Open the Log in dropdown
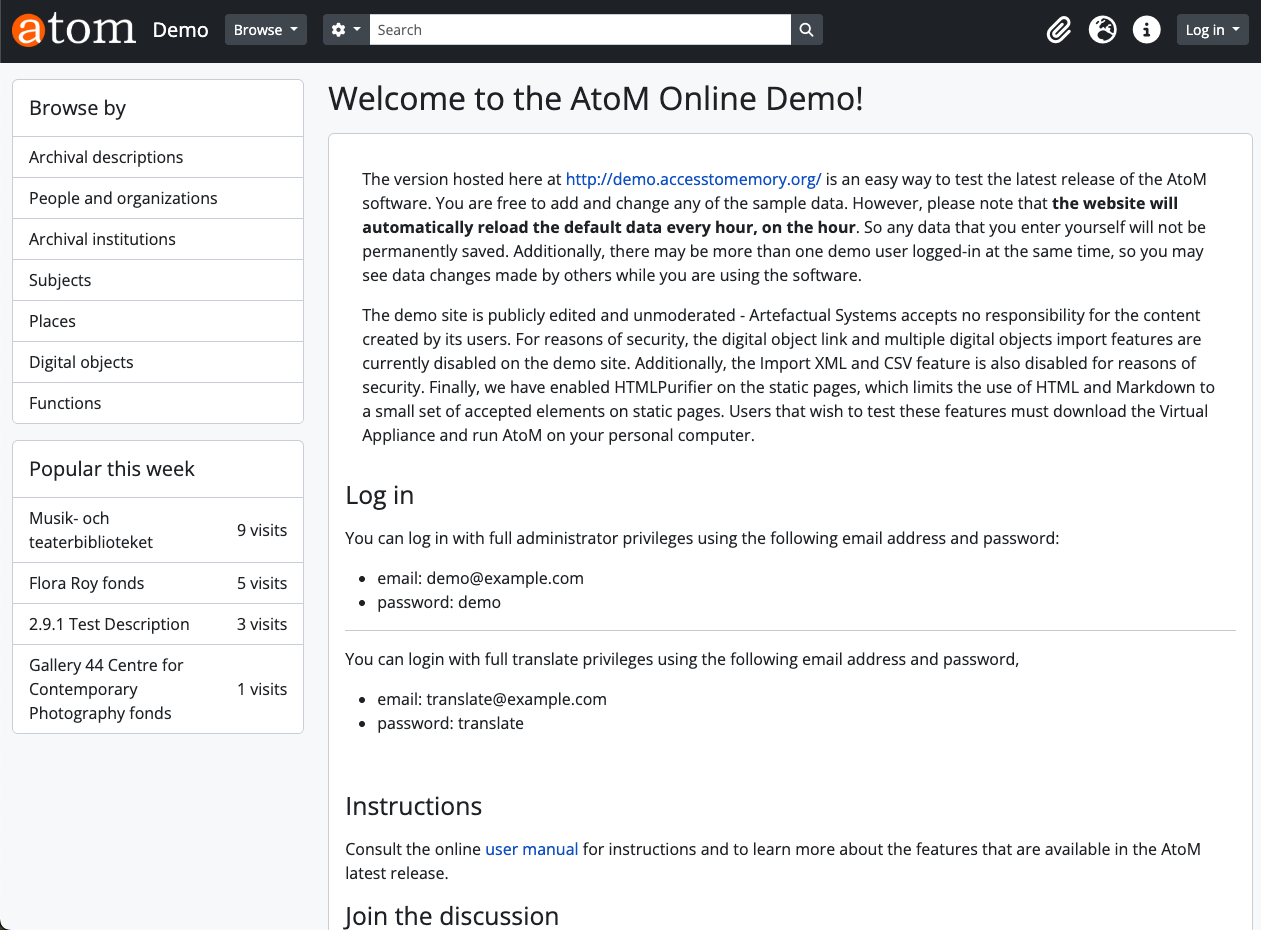 coord(1212,30)
